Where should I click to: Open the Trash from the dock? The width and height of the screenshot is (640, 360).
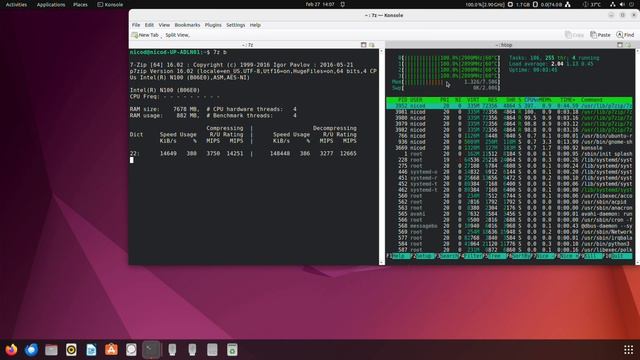pyautogui.click(x=232, y=350)
